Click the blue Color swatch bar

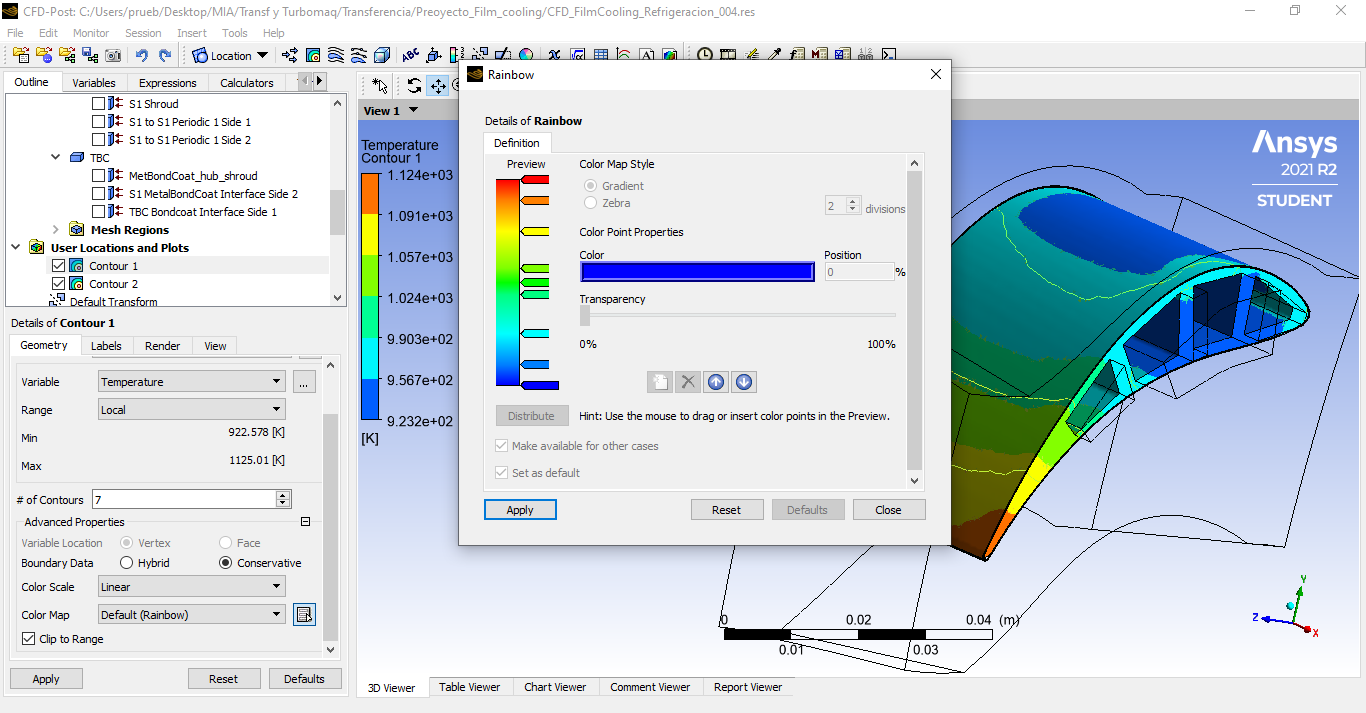pos(697,272)
